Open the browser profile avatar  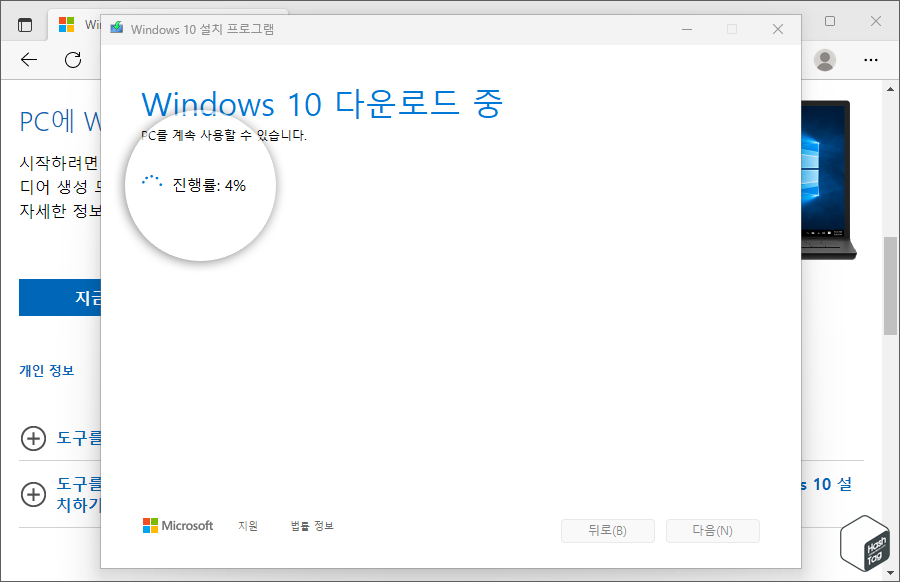[x=825, y=60]
